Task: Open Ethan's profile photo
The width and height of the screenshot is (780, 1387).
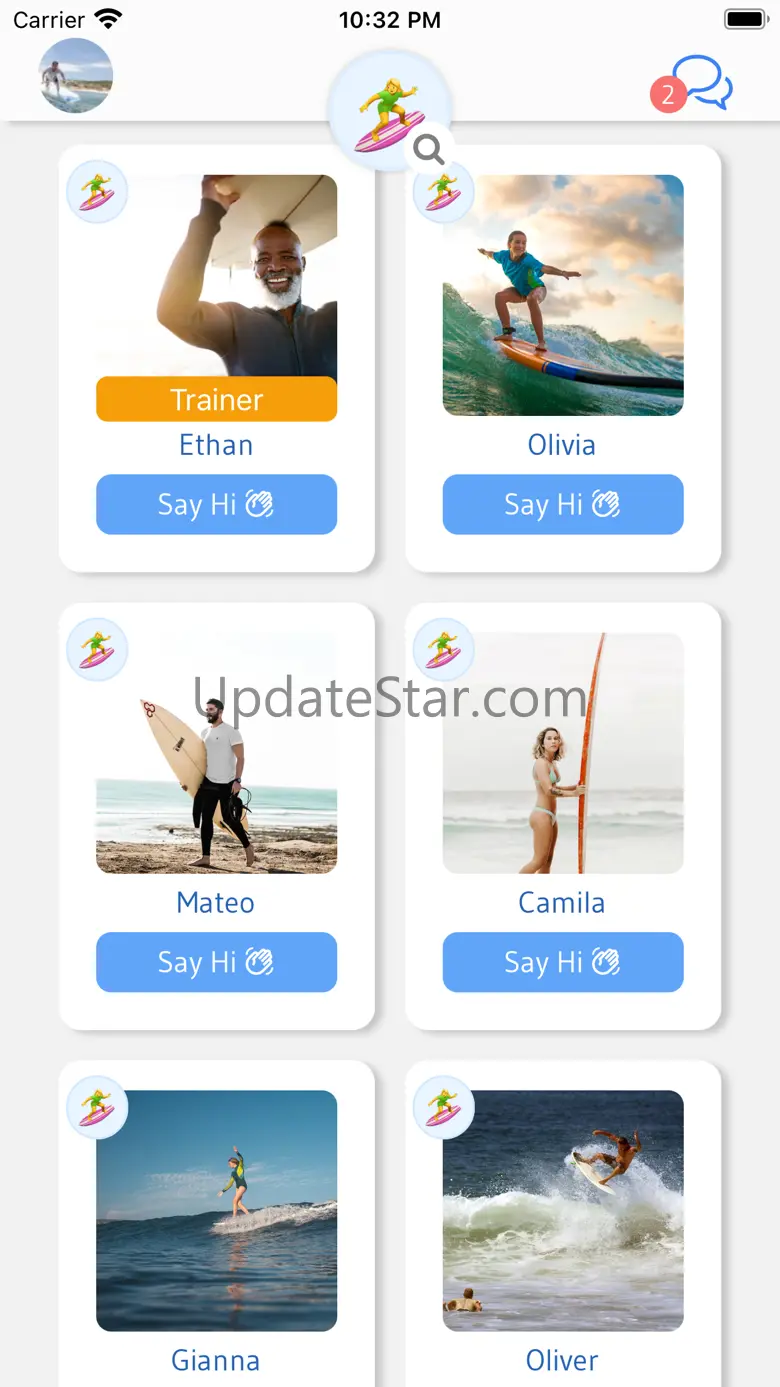Action: [x=216, y=276]
